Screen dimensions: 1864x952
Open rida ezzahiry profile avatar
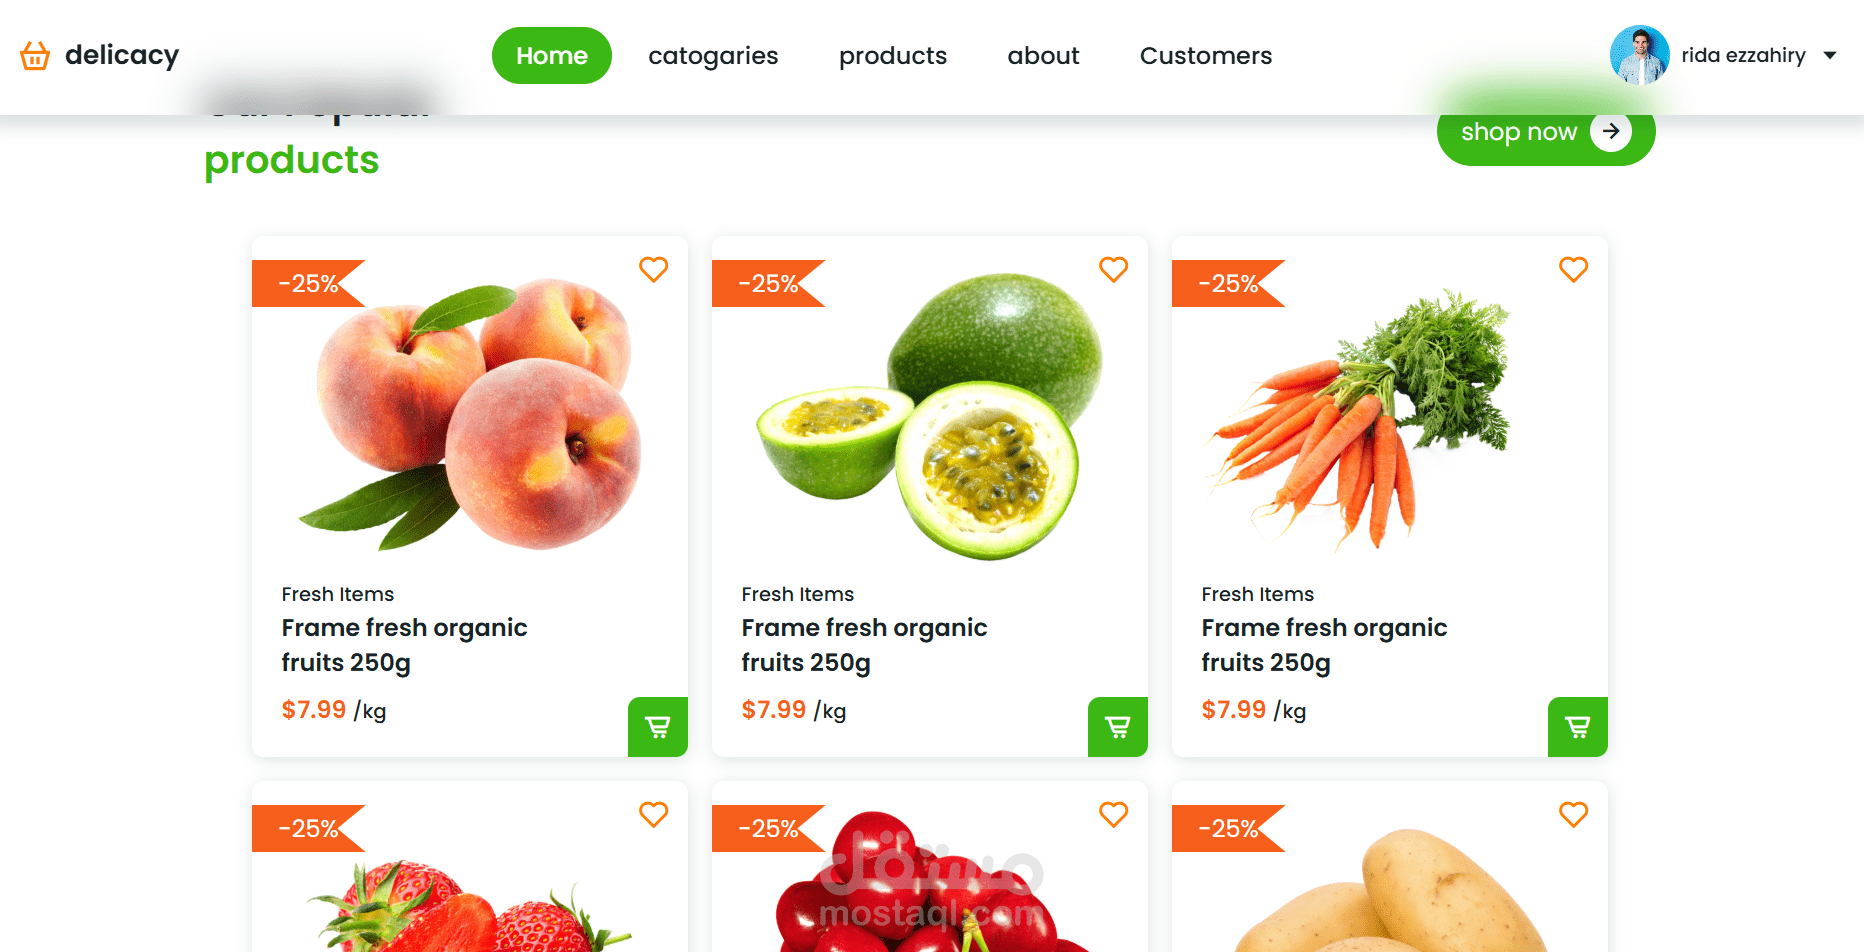point(1640,55)
